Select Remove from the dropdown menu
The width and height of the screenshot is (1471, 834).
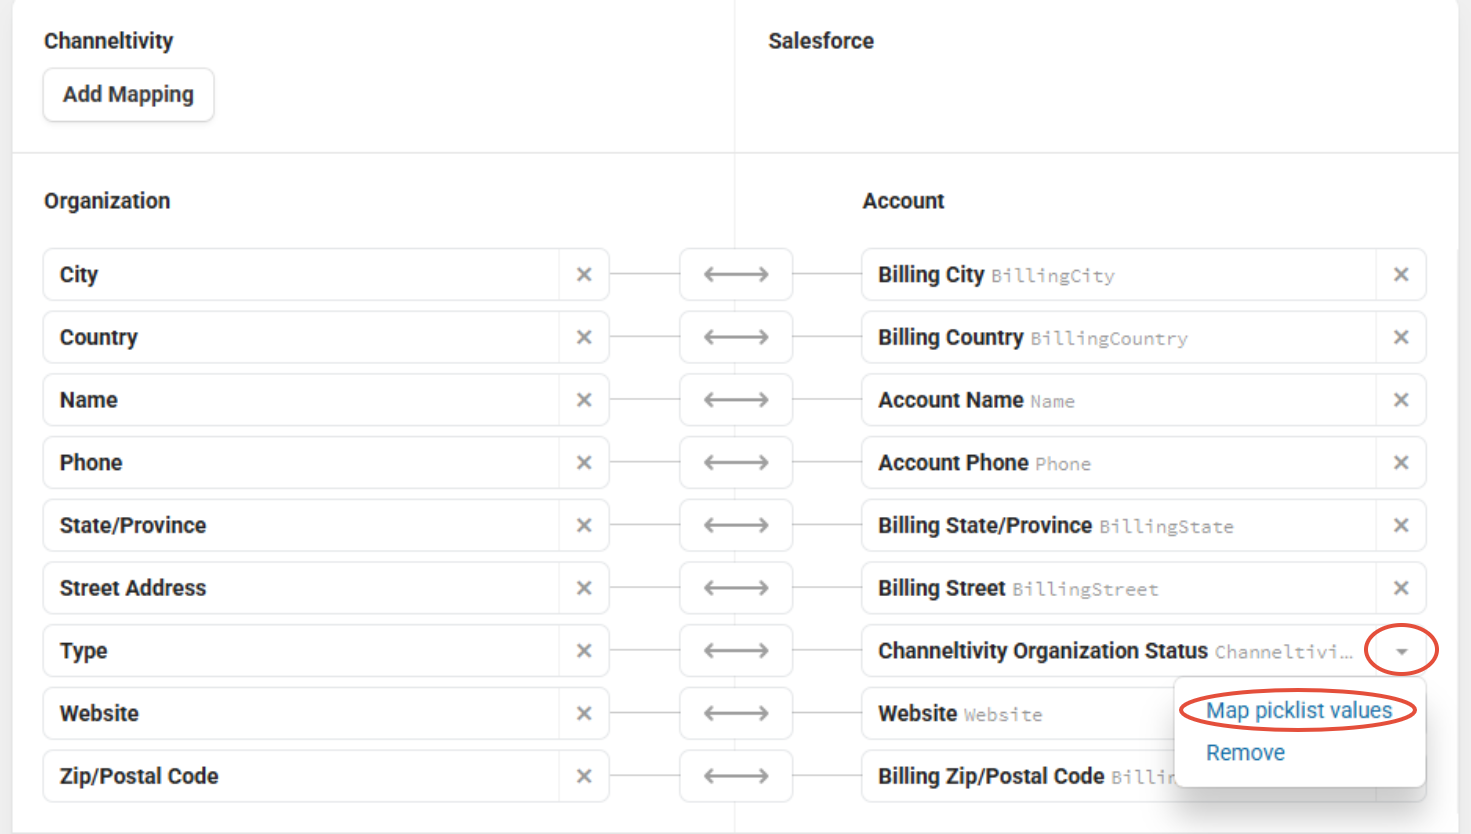(x=1245, y=753)
